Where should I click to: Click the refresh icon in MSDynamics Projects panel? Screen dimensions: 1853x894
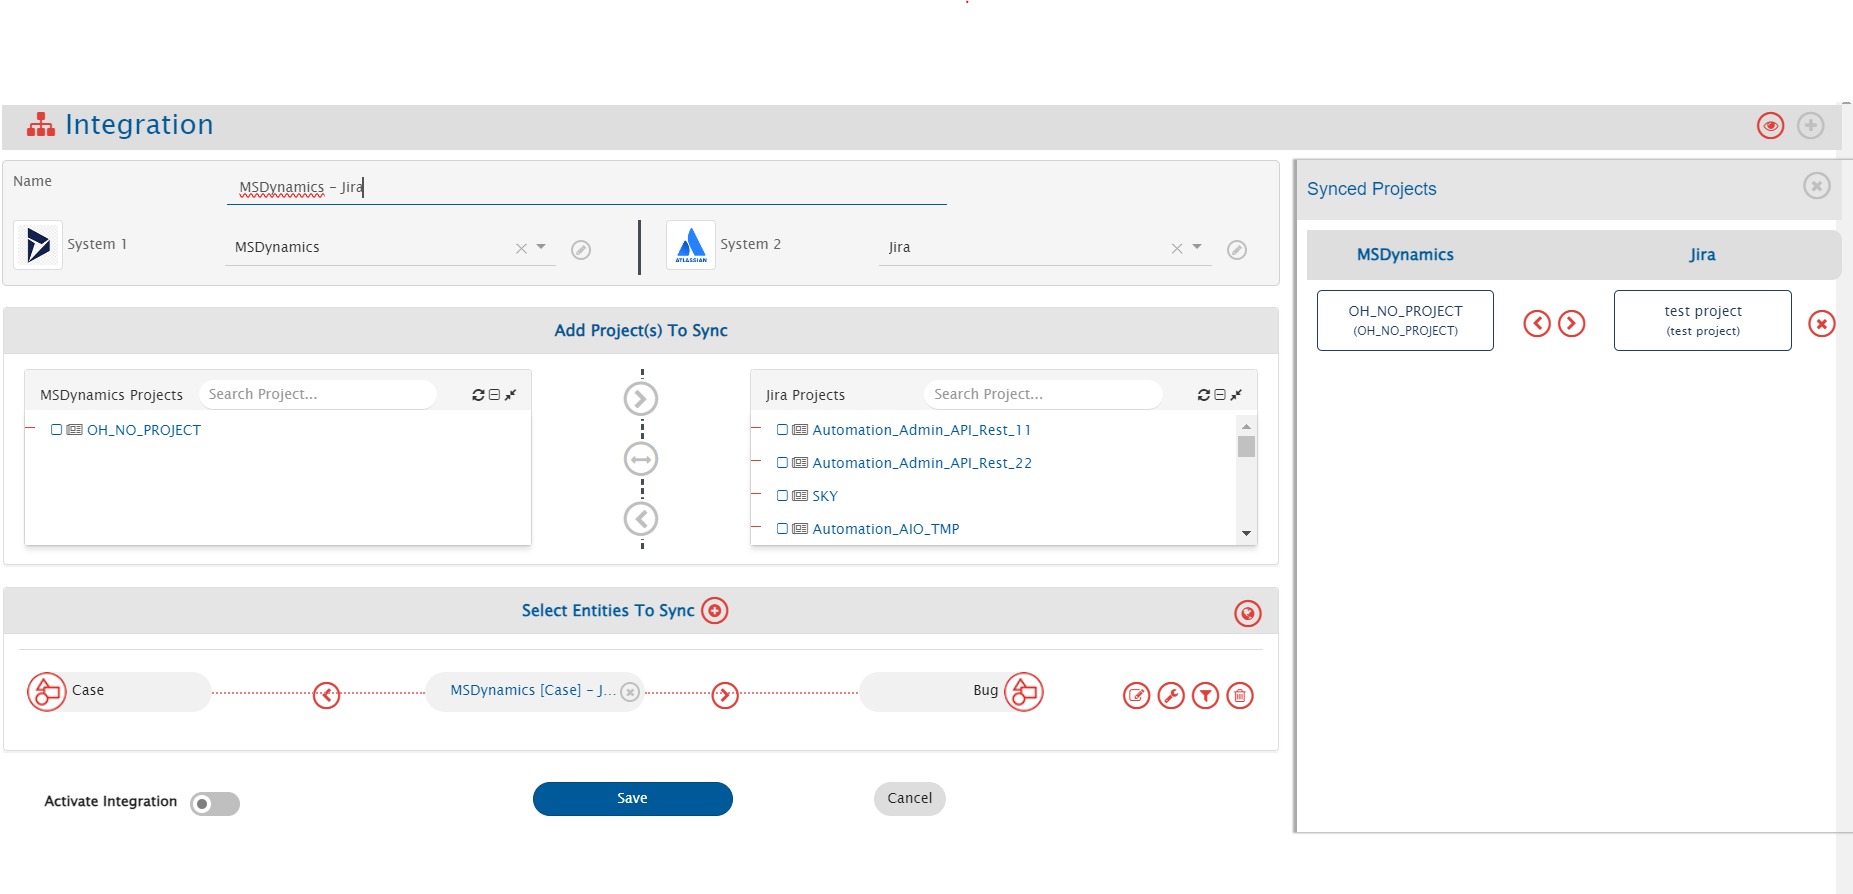click(478, 395)
